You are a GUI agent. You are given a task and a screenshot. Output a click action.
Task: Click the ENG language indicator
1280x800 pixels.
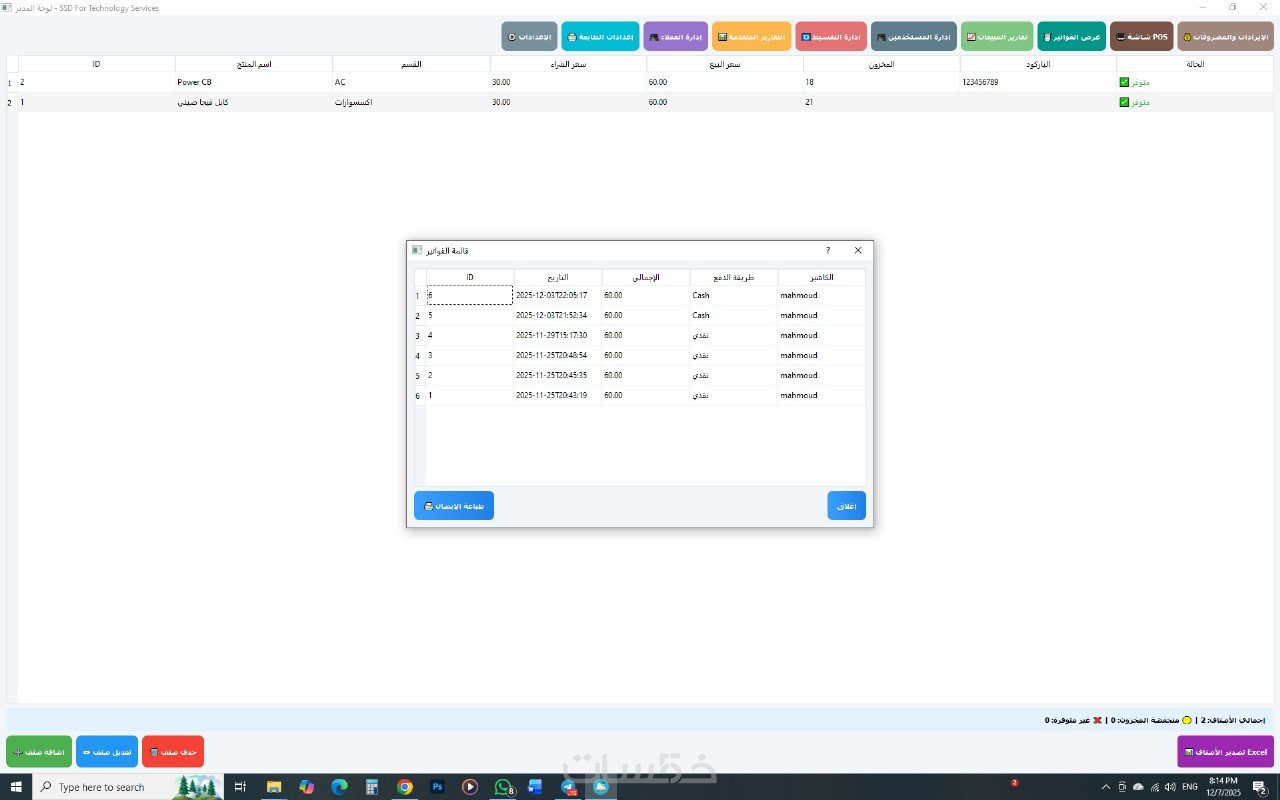click(1190, 787)
